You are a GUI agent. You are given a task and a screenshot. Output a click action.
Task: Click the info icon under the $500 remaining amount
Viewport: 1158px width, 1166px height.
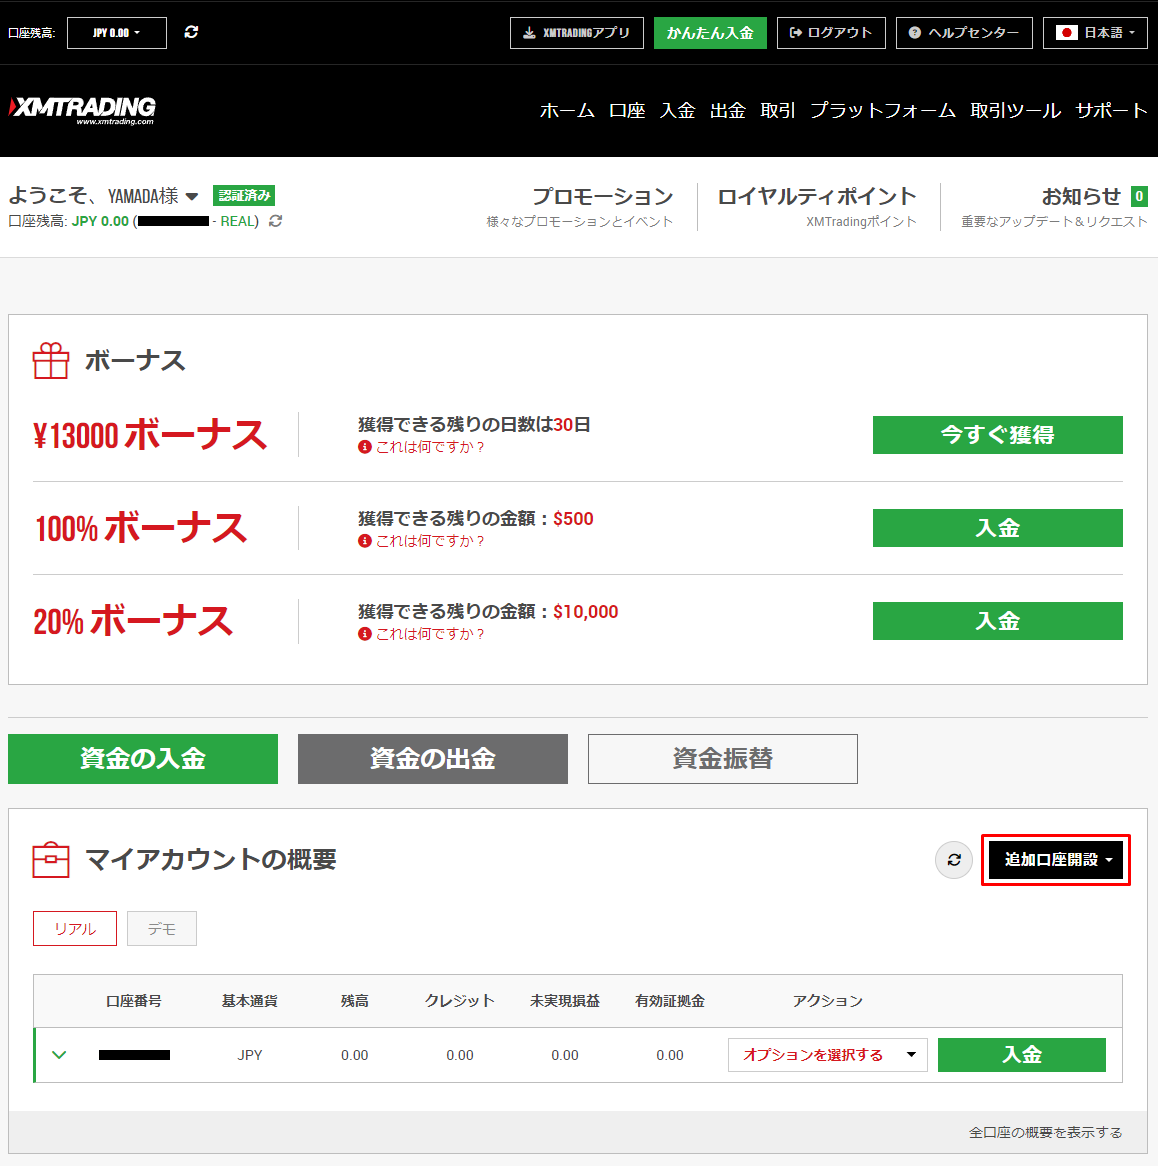coord(364,541)
